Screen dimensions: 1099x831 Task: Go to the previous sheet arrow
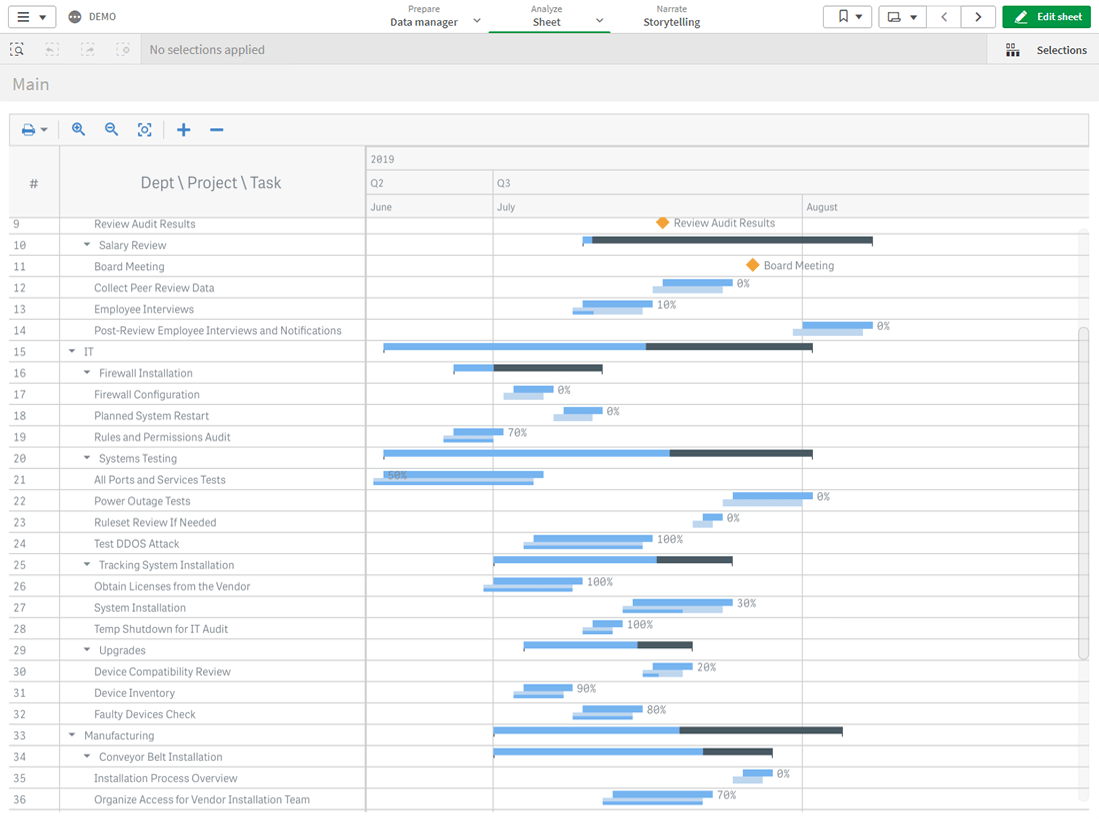pos(943,17)
